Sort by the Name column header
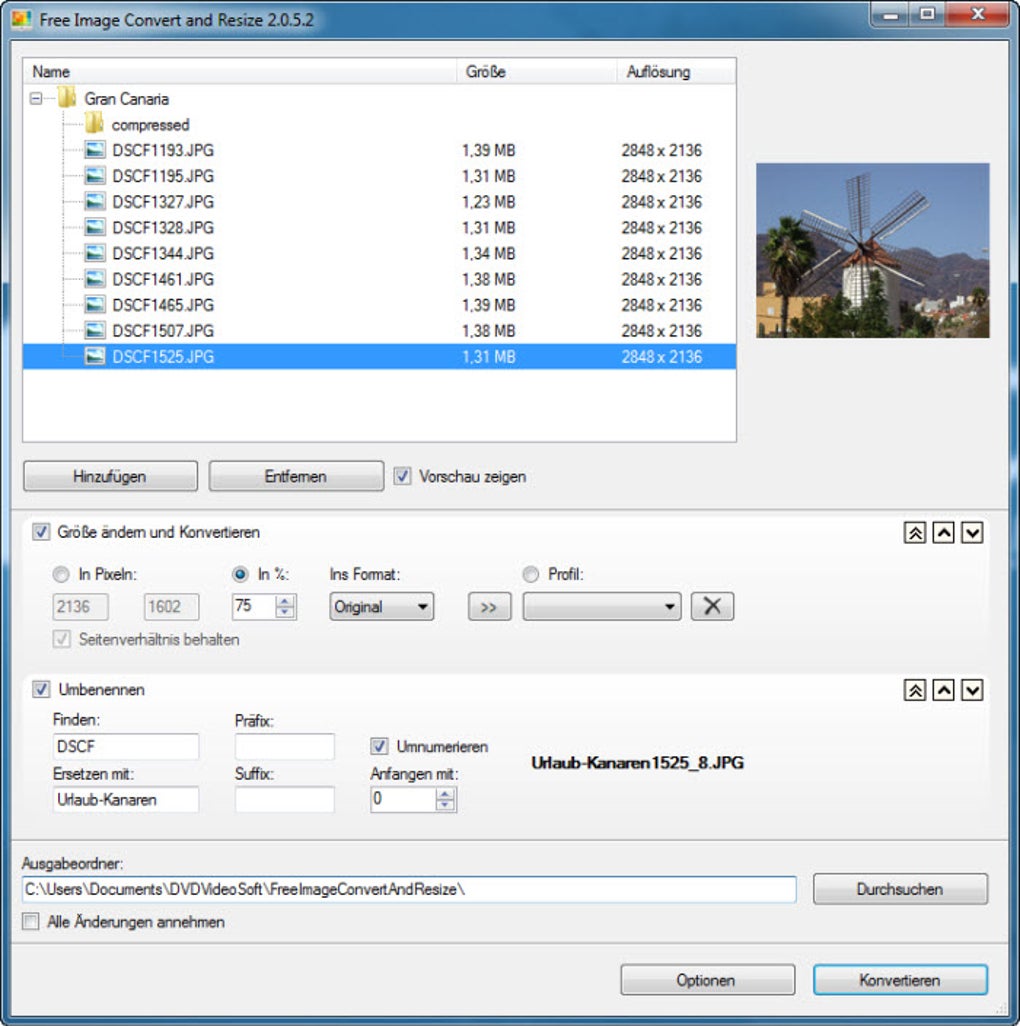The width and height of the screenshot is (1020, 1026). click(x=239, y=71)
